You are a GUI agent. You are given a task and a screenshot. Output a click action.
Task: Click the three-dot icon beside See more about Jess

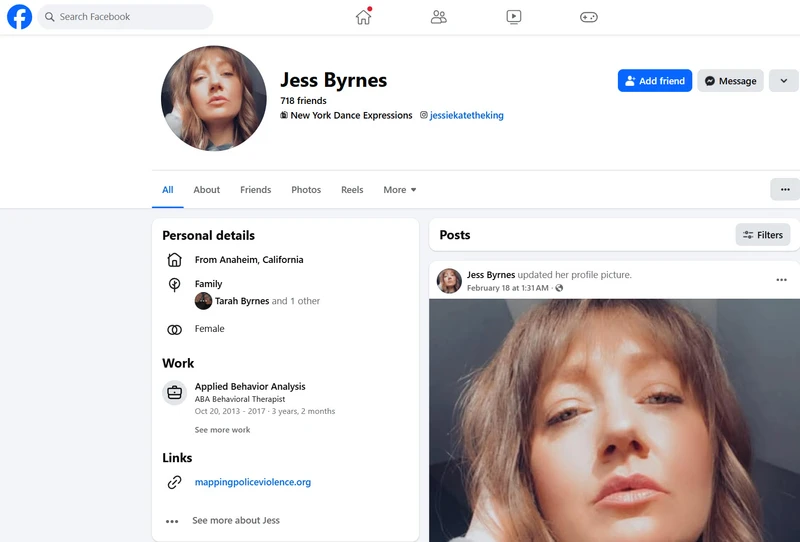(172, 521)
